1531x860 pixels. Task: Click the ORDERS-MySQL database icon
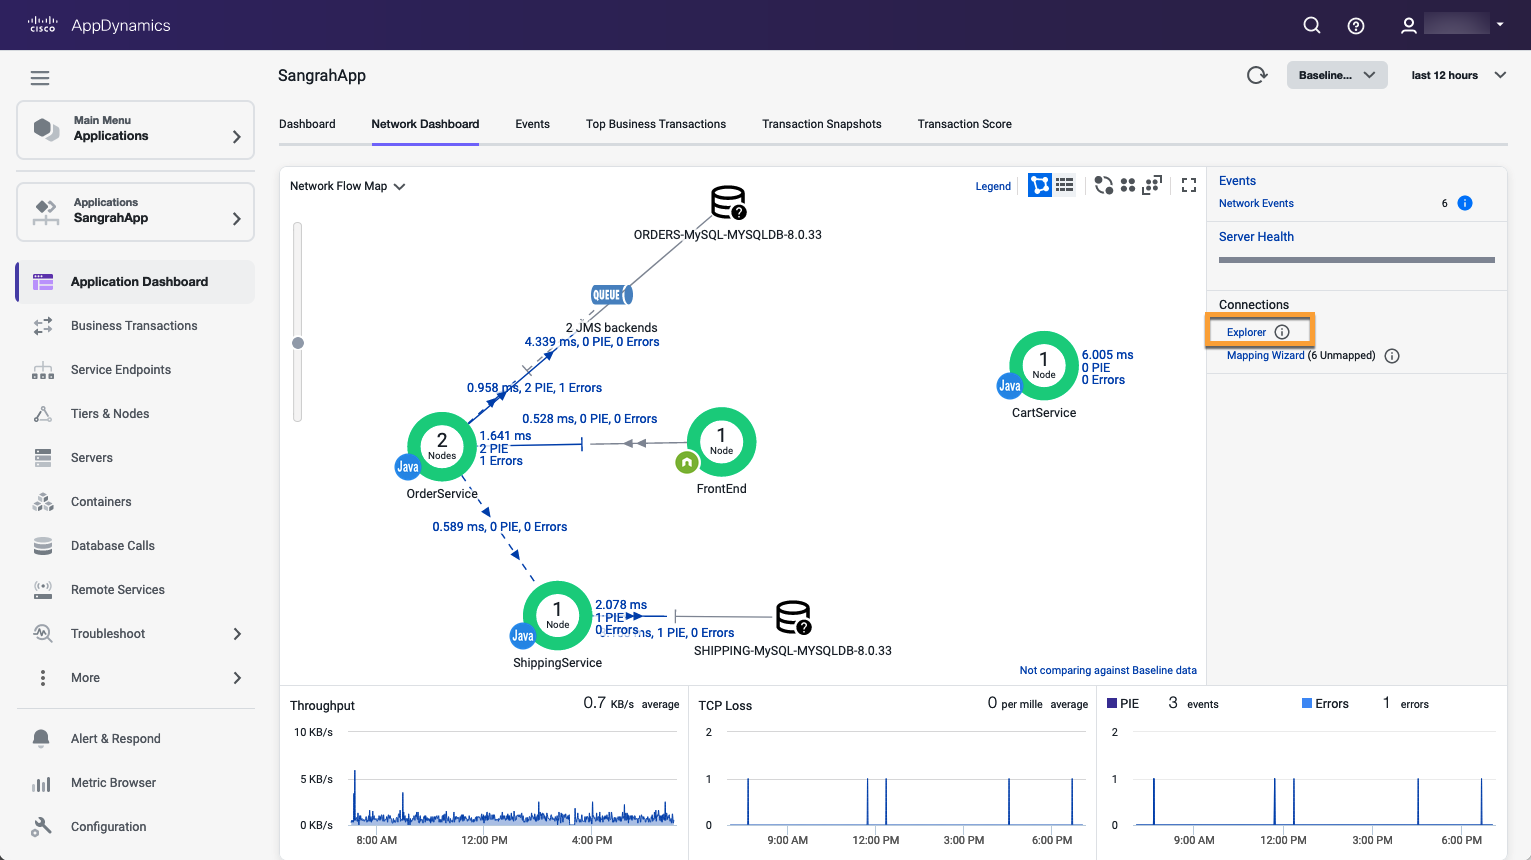729,203
